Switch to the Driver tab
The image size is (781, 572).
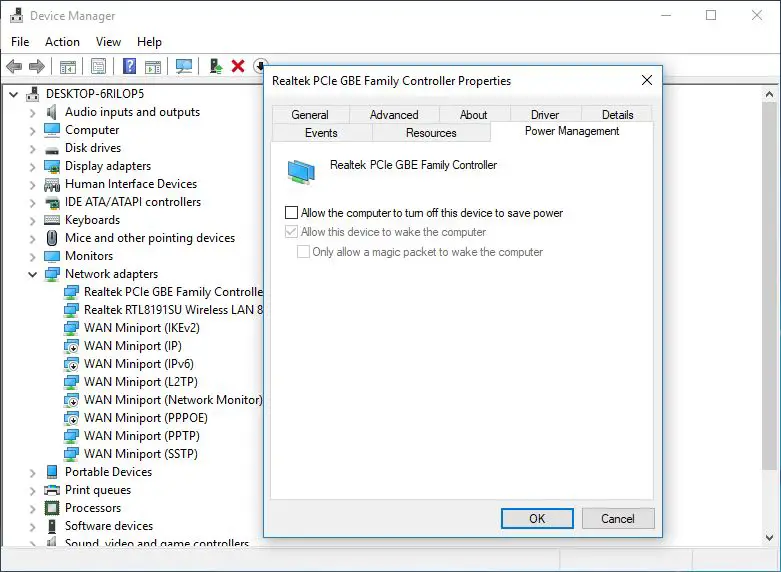(545, 115)
